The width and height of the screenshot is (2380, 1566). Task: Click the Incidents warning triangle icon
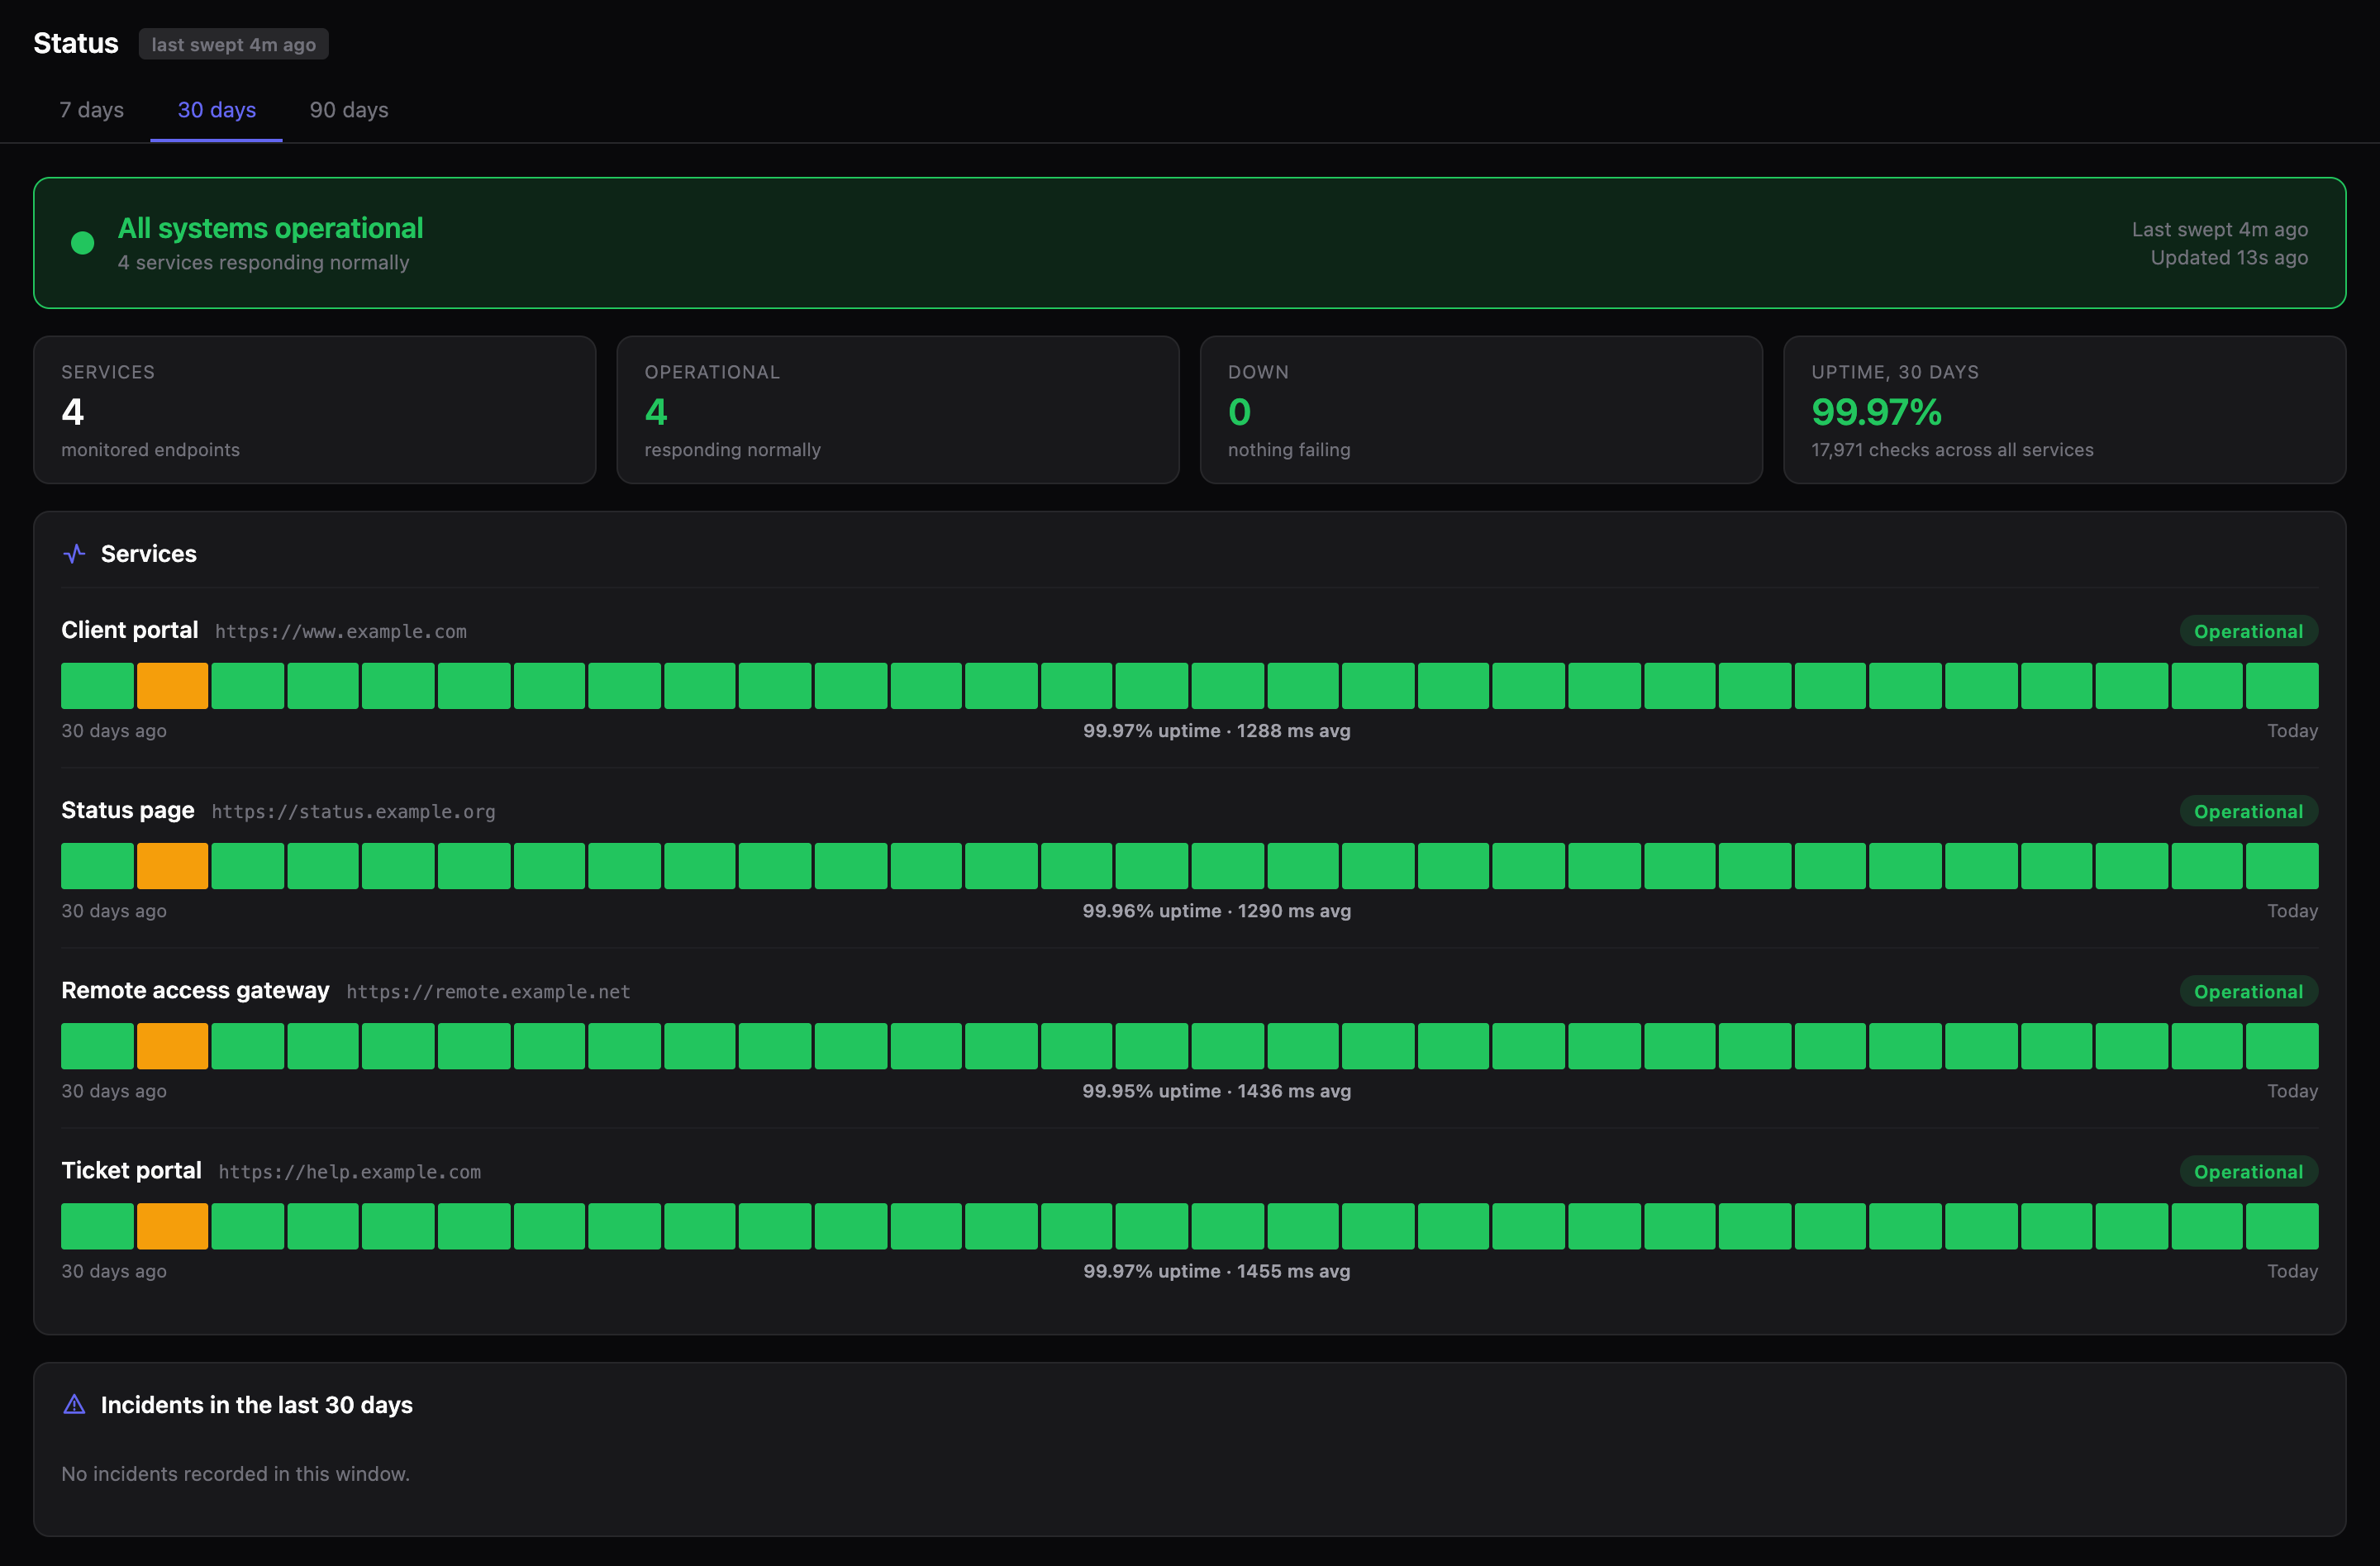pos(74,1405)
